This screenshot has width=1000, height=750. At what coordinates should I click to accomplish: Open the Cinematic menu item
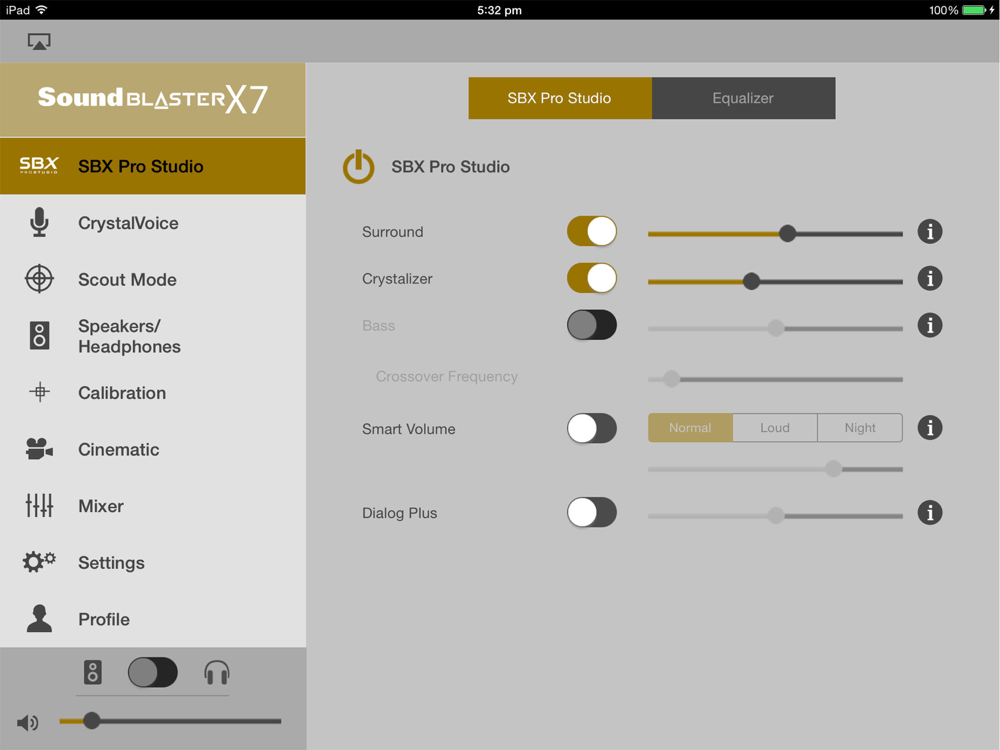point(152,449)
